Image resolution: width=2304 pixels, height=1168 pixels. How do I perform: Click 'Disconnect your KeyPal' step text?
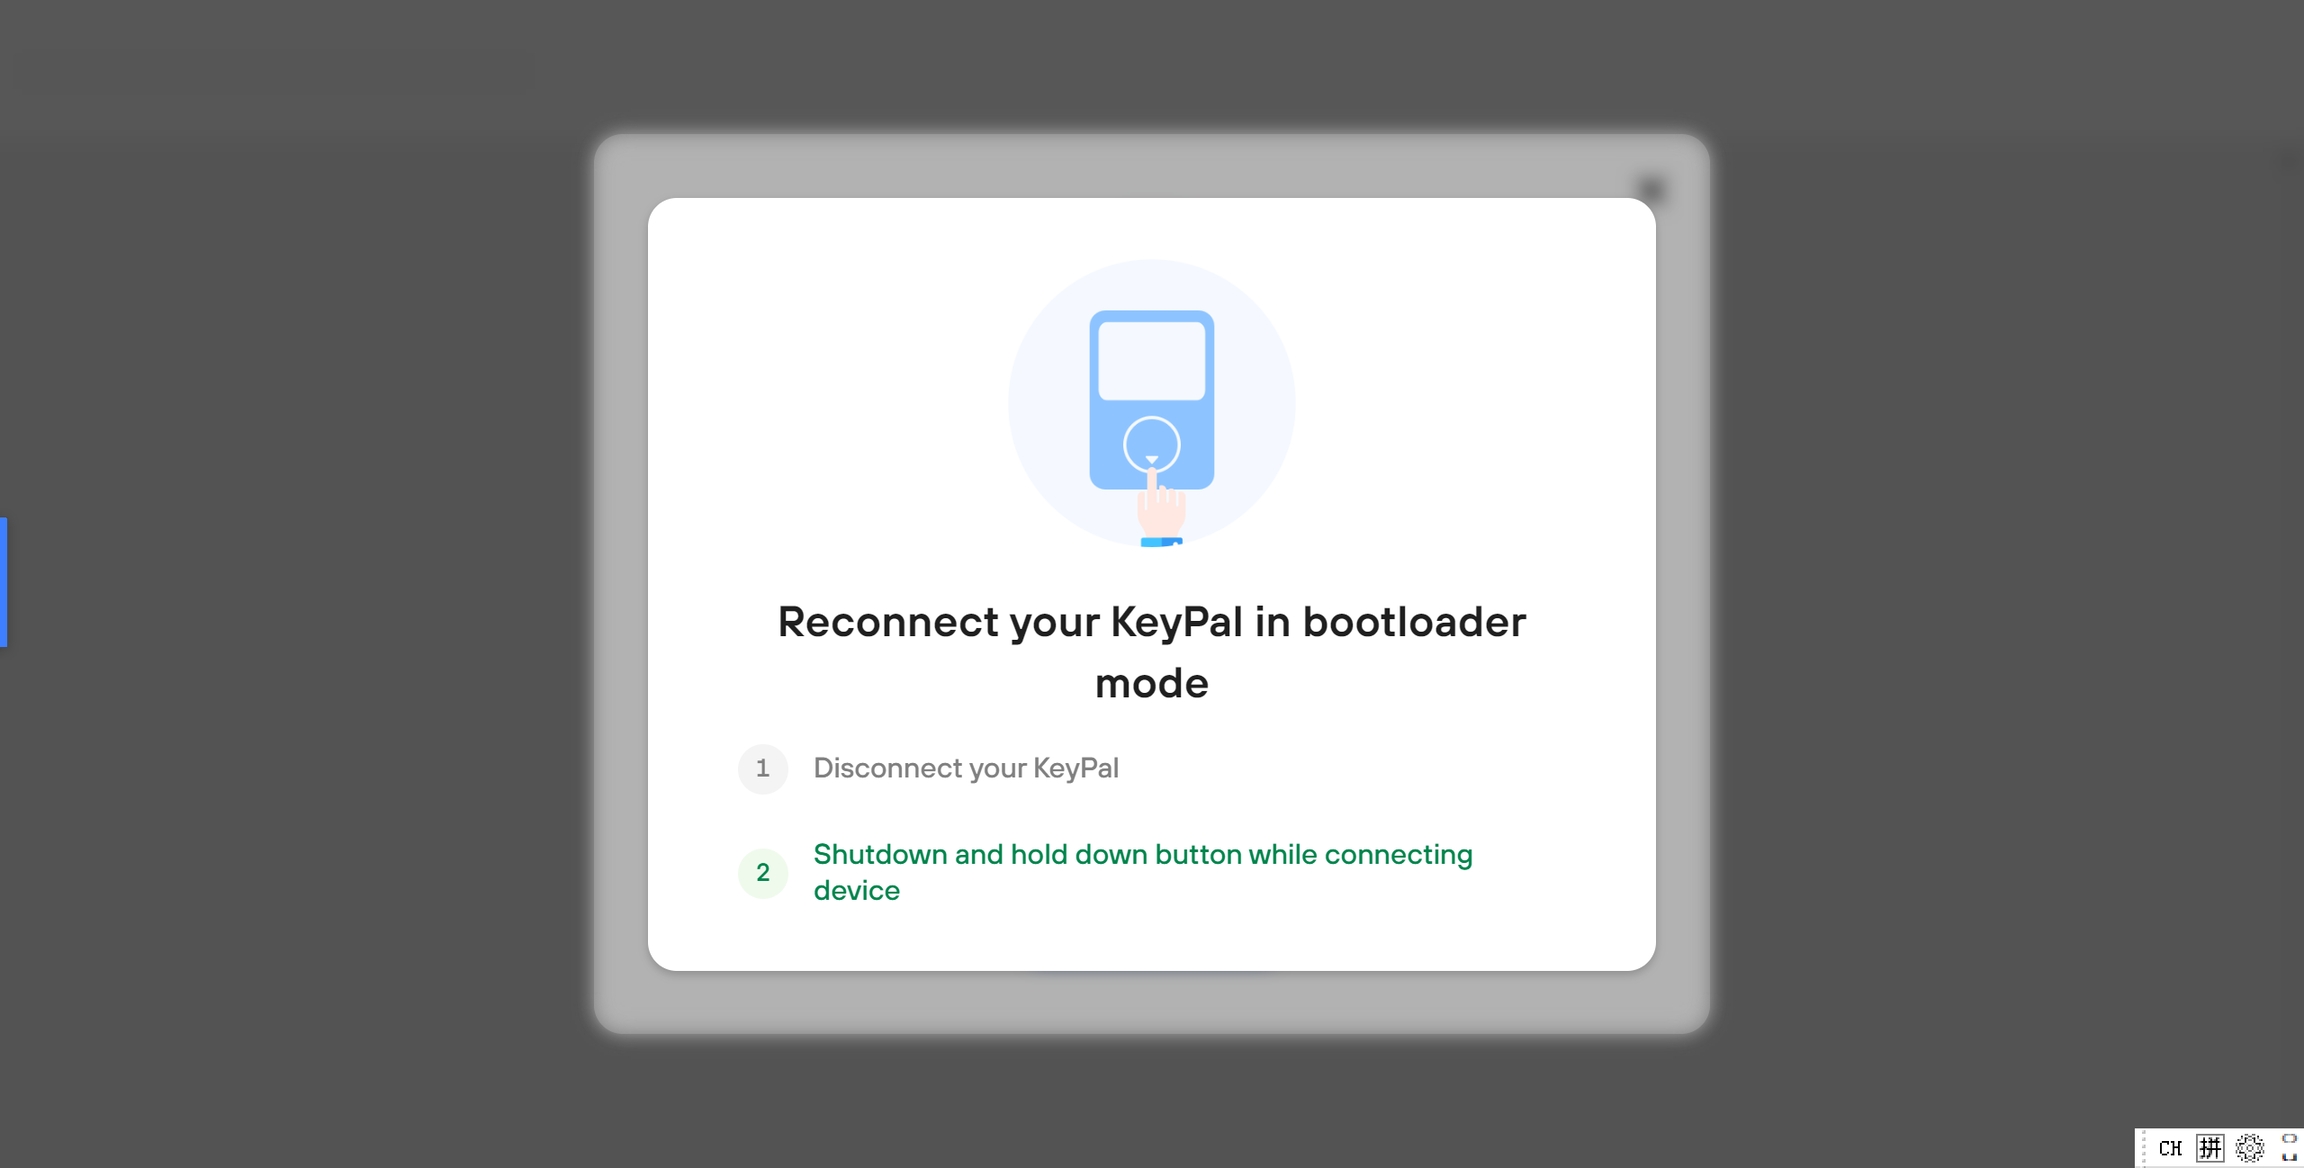pyautogui.click(x=966, y=768)
